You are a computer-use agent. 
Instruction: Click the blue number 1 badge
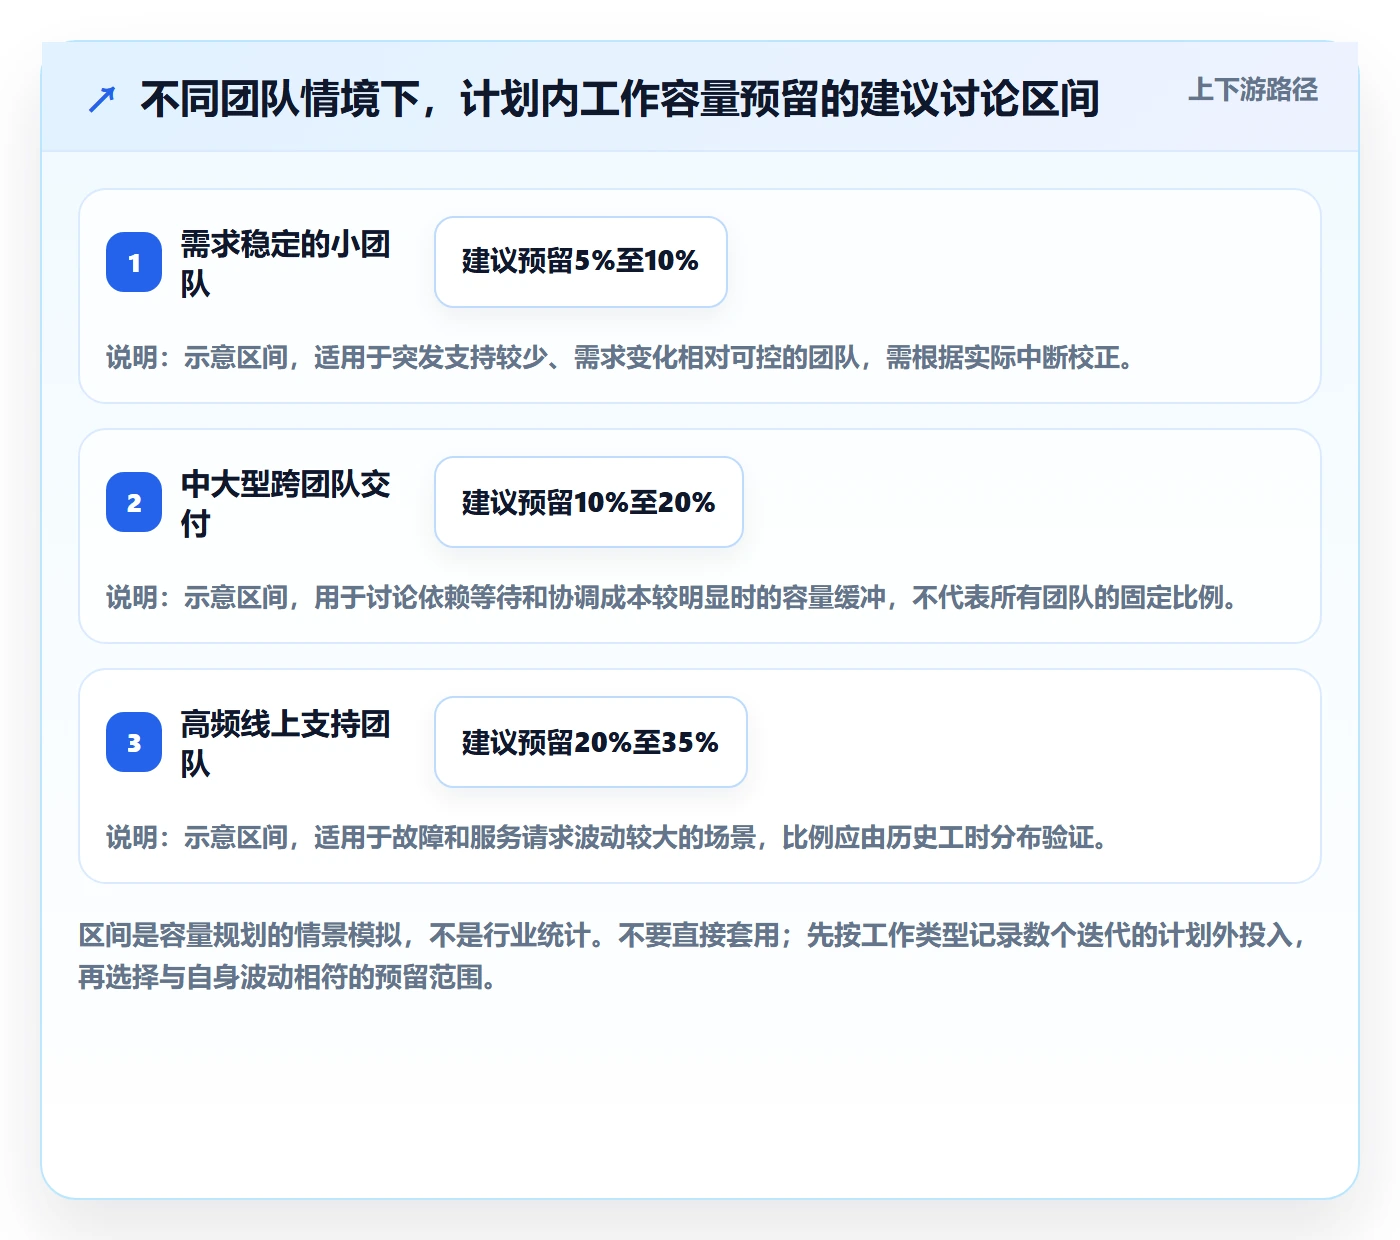134,262
